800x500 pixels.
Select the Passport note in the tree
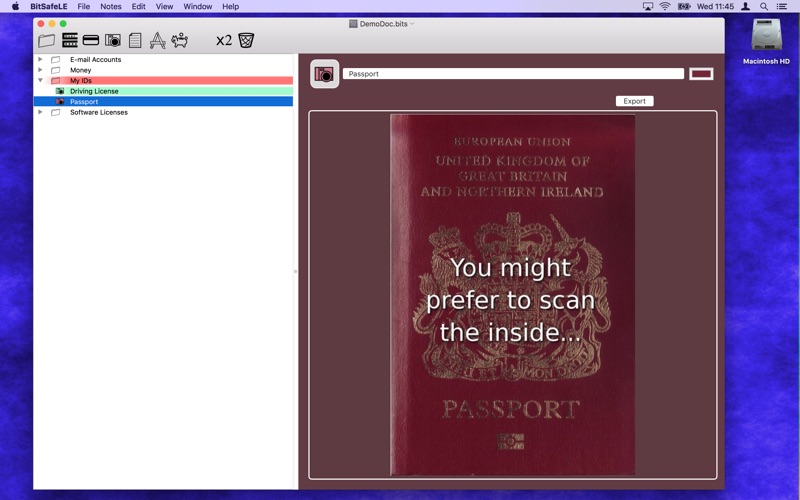click(x=163, y=102)
